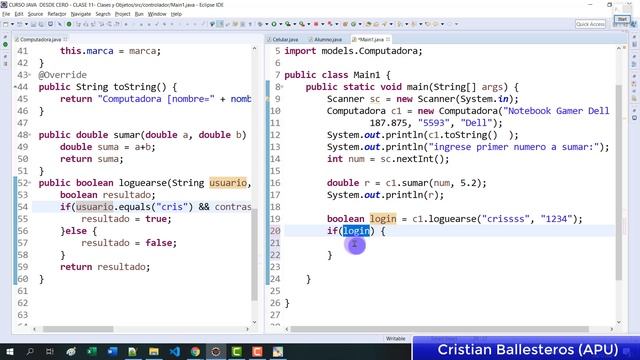This screenshot has height=360, width=640.
Task: Open Visual Studio Code from the taskbar
Action: point(175,351)
